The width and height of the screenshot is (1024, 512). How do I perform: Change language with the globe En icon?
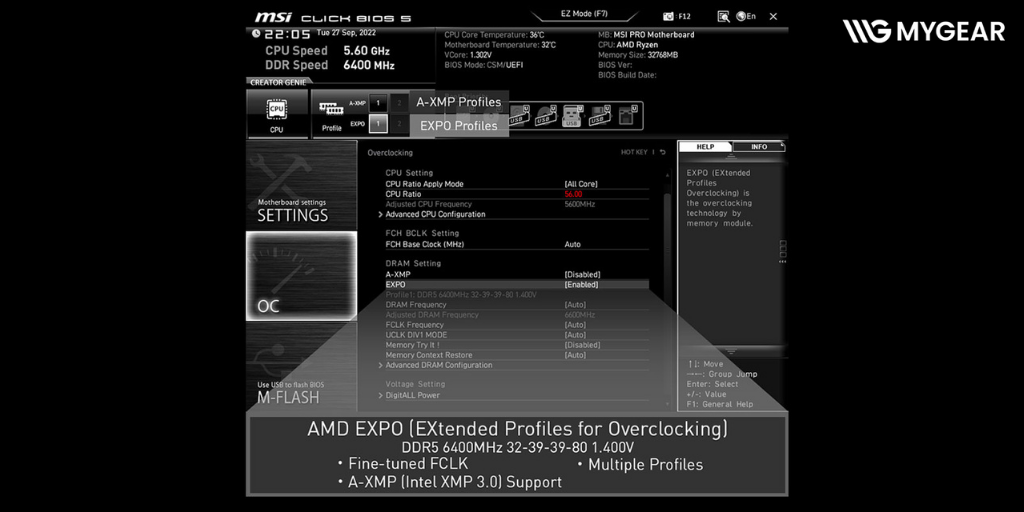[746, 16]
